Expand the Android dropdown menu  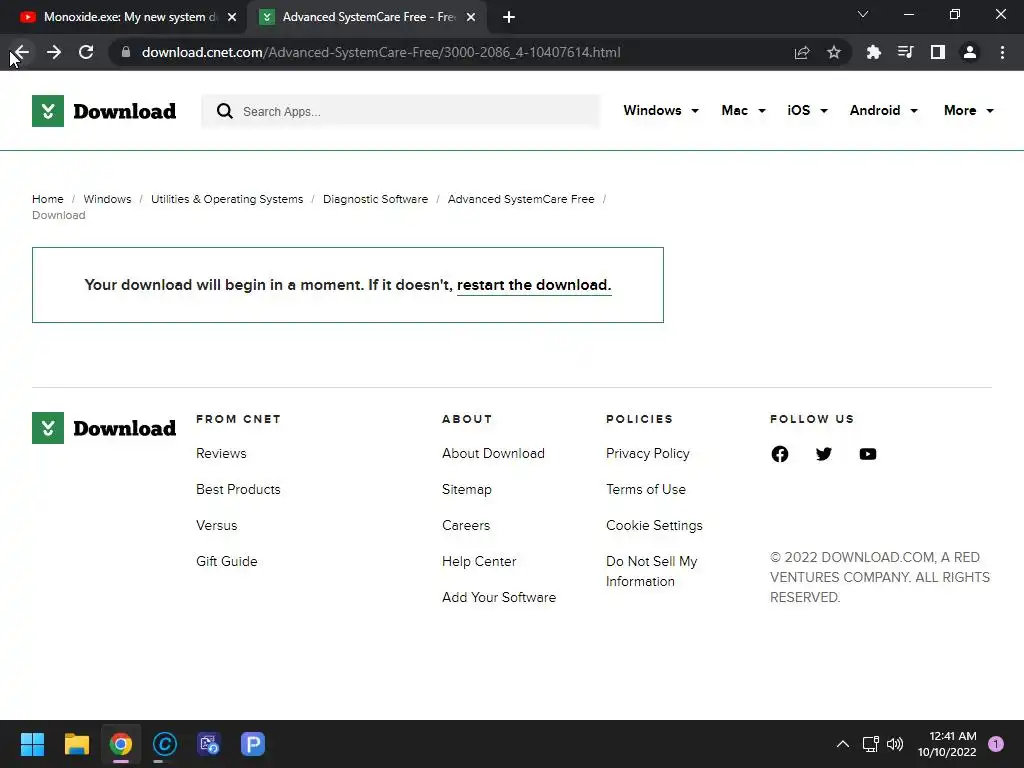884,110
